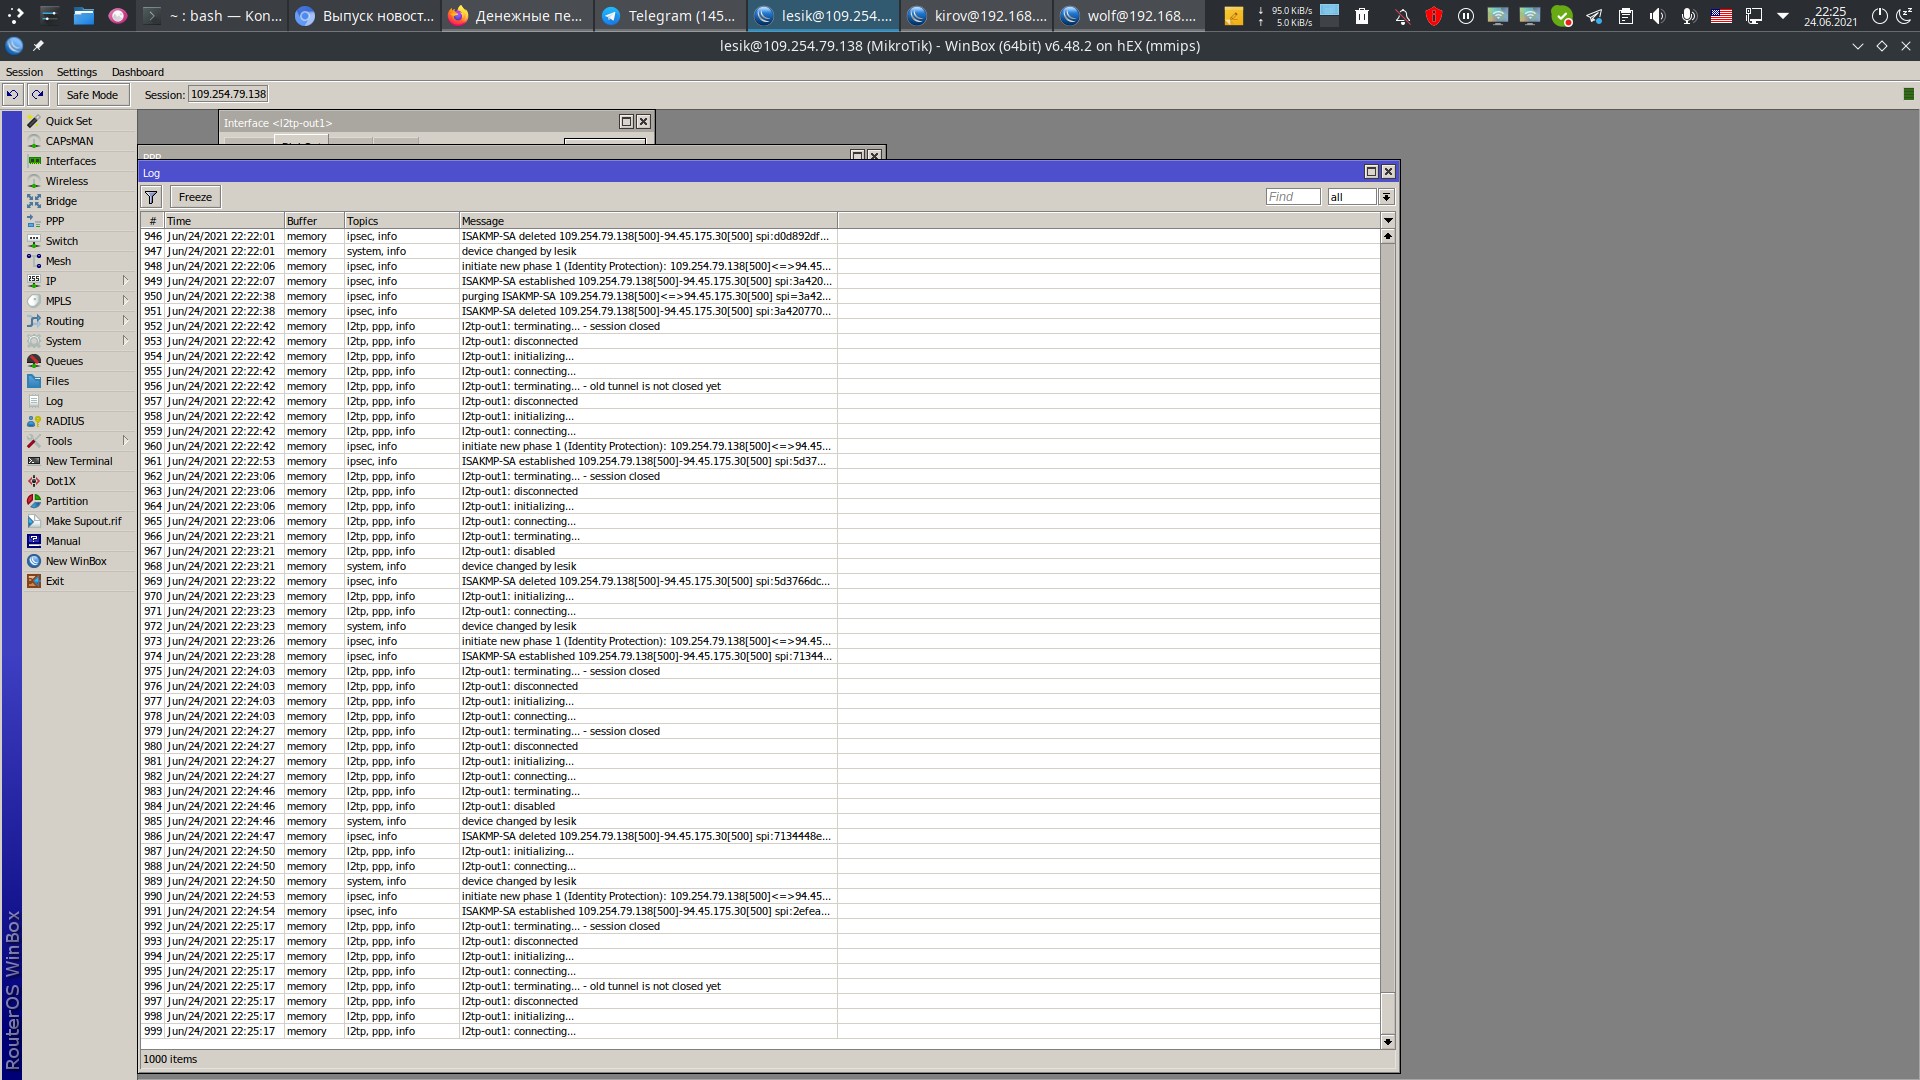Open the Settings menu
The image size is (1920, 1080).
(77, 72)
